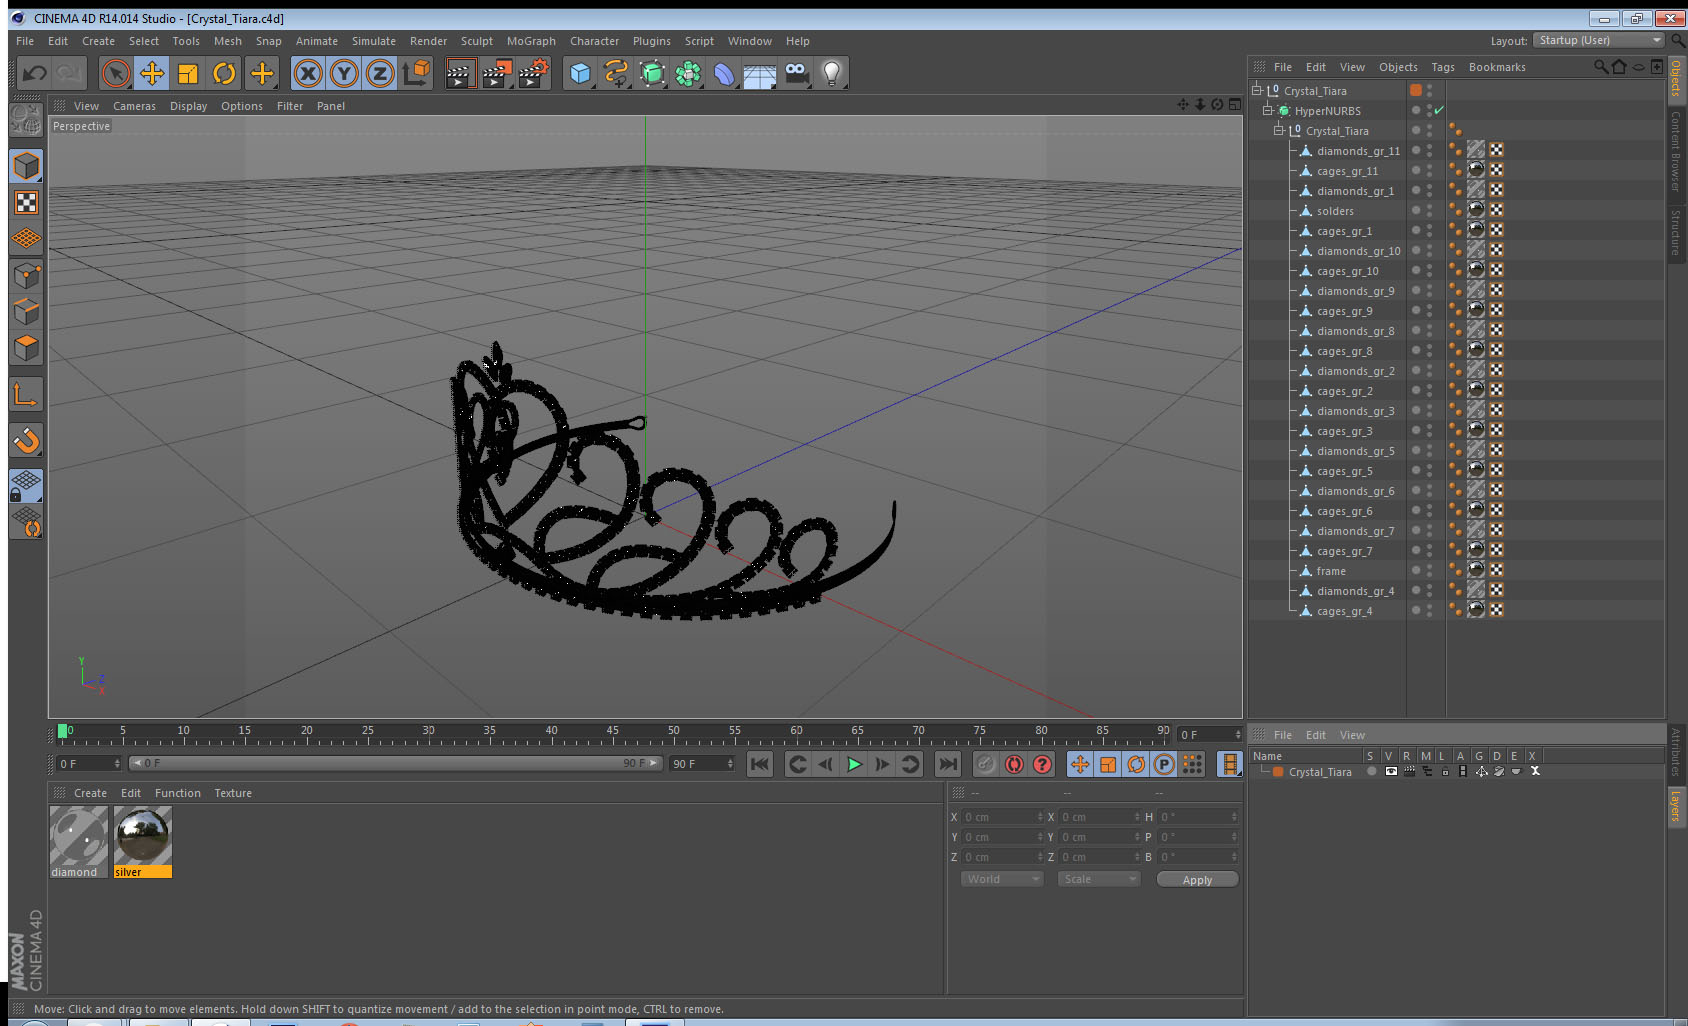
Task: Toggle solo for Crystal_Tiara layer
Action: click(1372, 771)
